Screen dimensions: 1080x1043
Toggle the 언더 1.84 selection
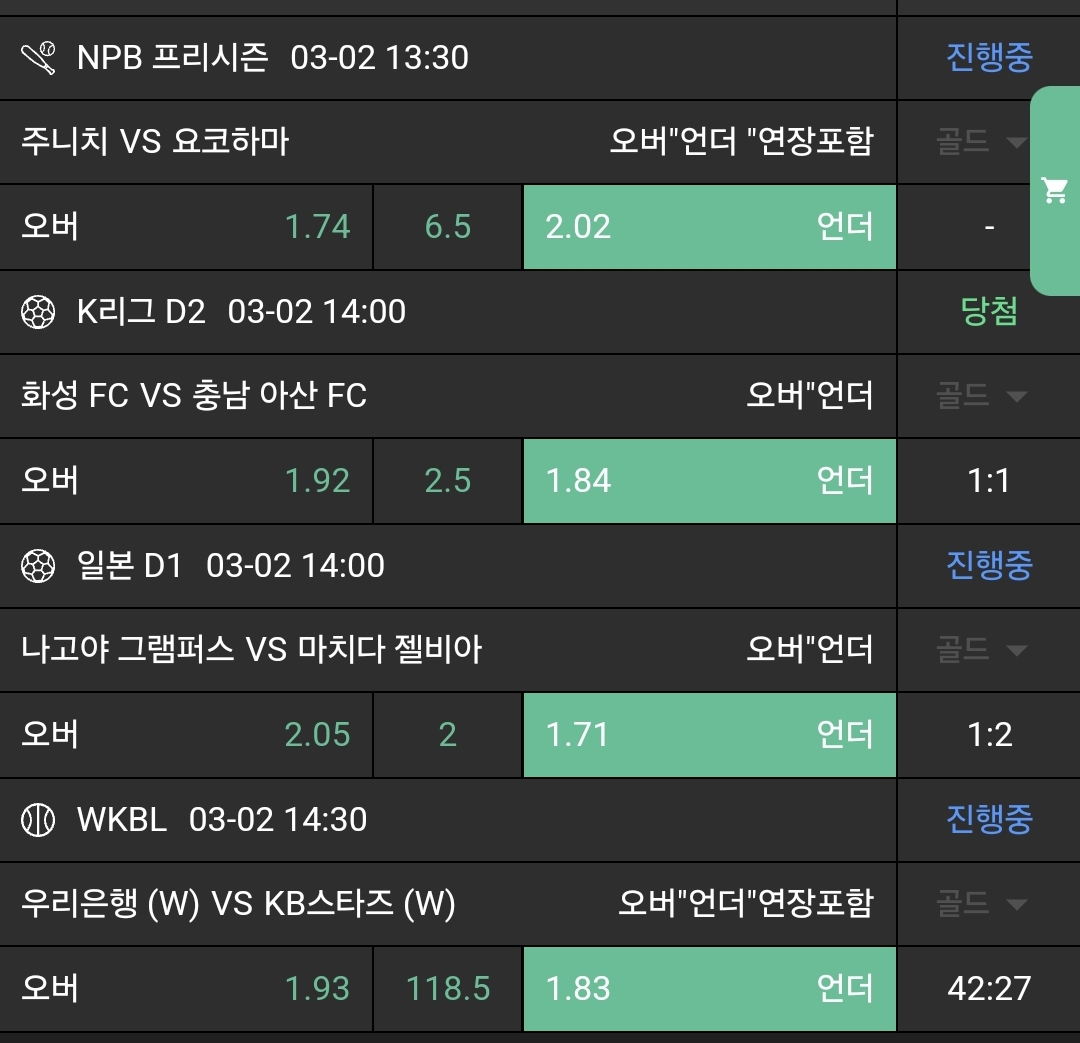point(709,481)
